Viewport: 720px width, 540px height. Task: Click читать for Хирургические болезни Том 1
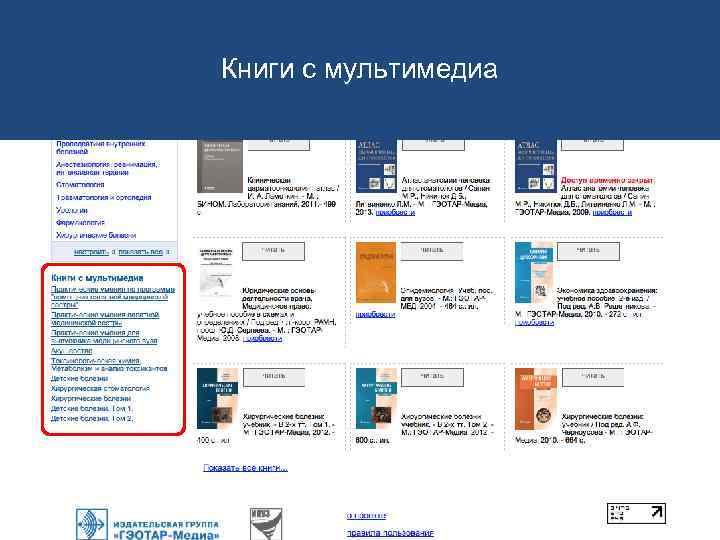click(x=274, y=377)
